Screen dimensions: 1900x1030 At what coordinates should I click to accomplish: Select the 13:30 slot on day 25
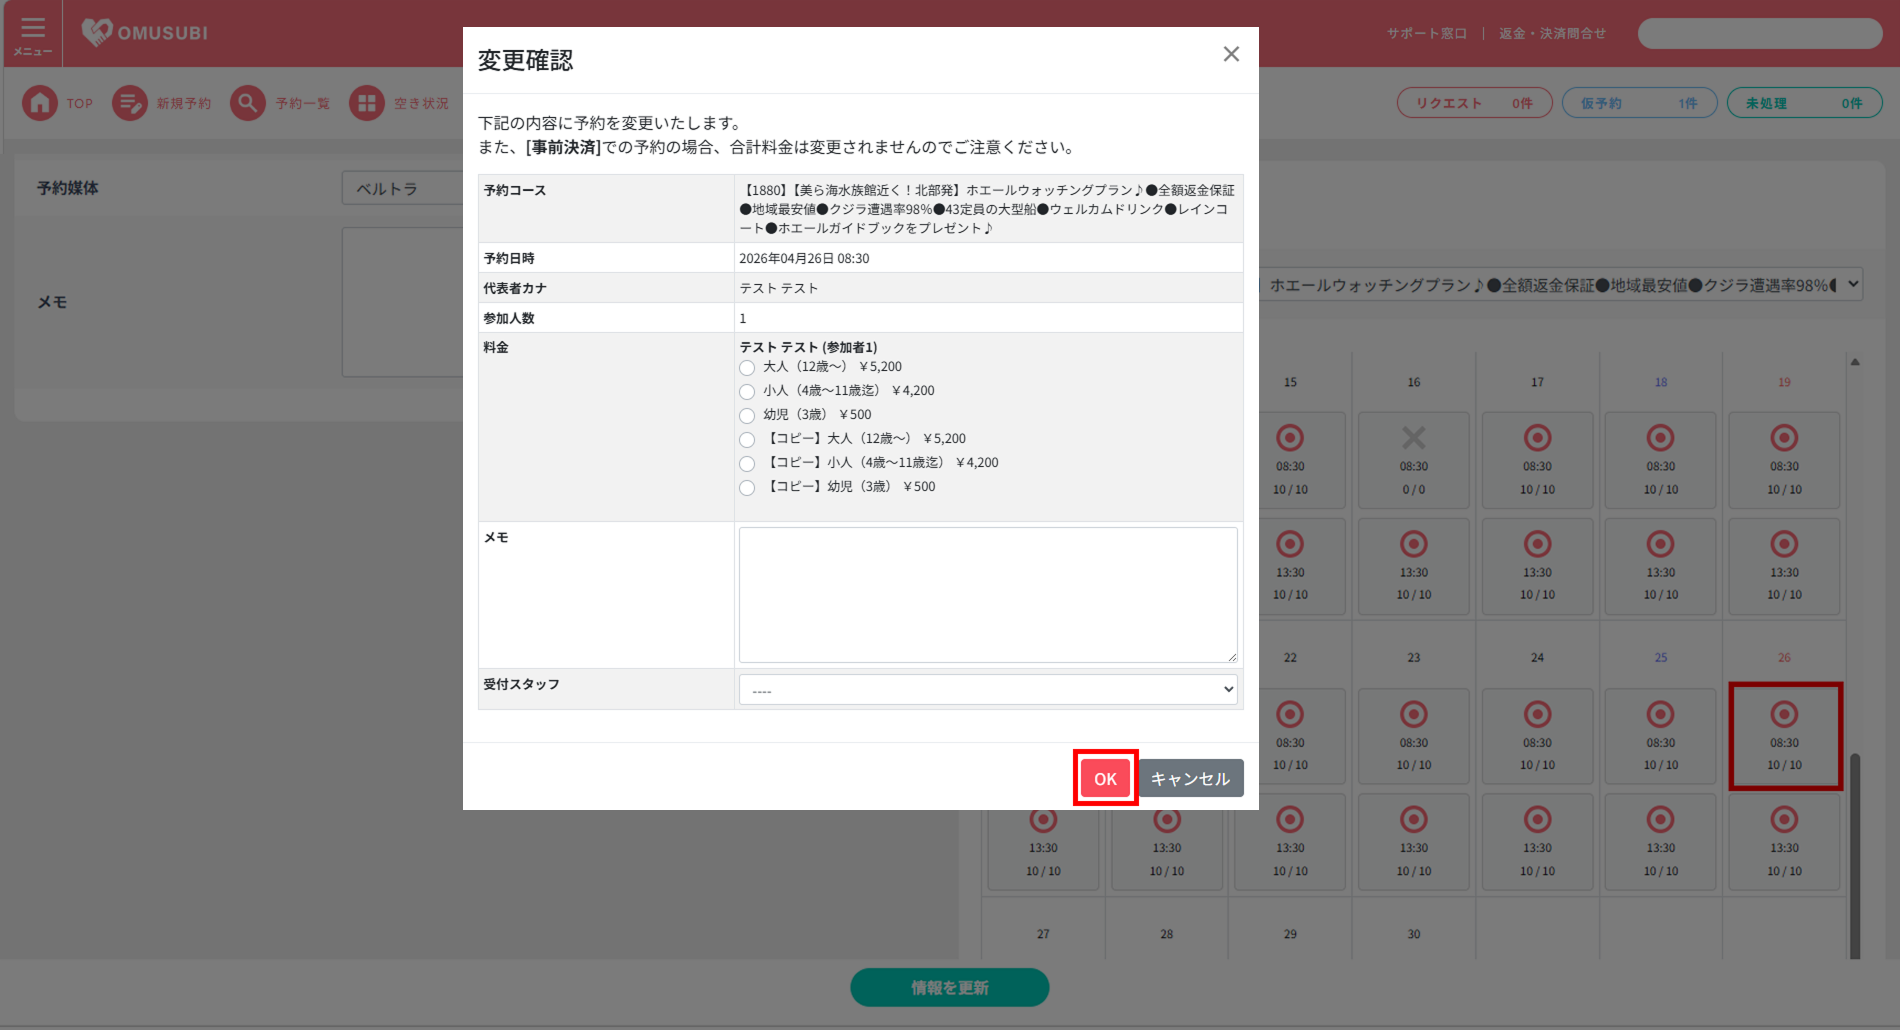pos(1661,842)
